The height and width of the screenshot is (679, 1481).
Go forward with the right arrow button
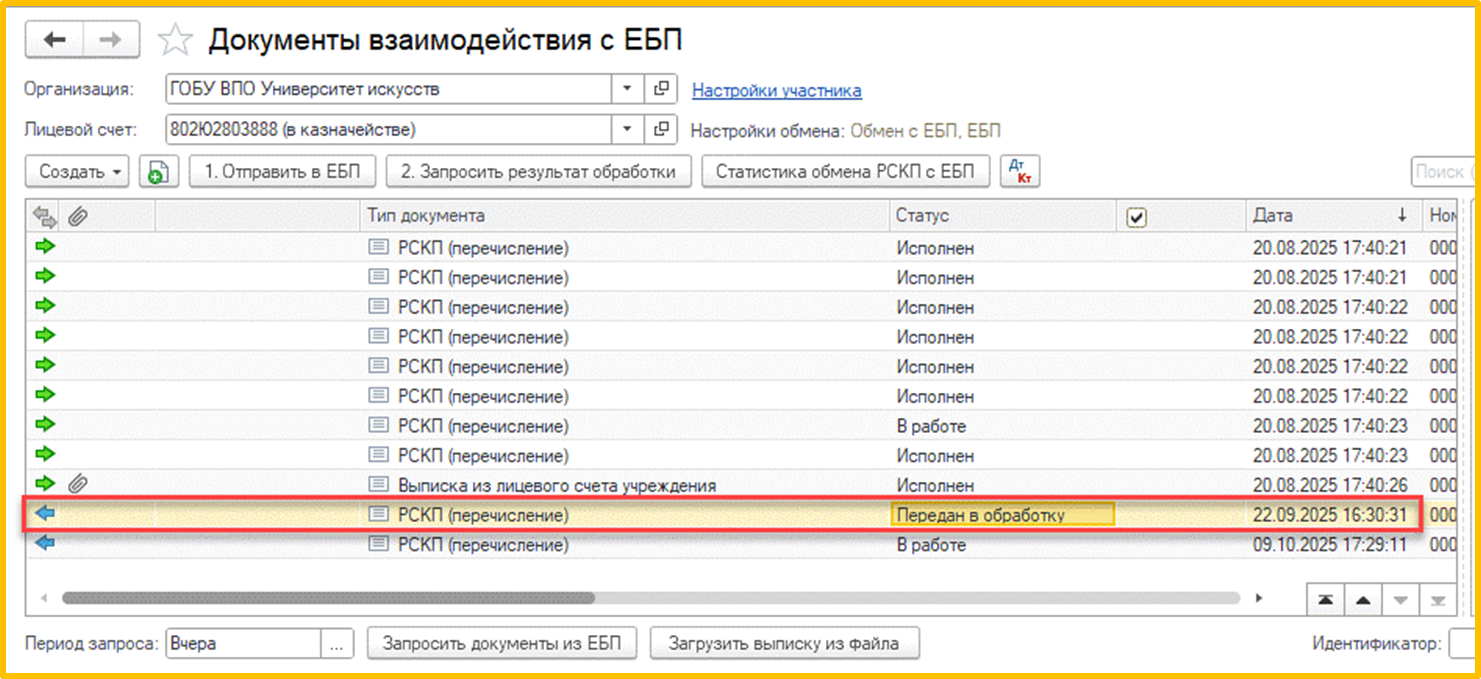coord(111,40)
